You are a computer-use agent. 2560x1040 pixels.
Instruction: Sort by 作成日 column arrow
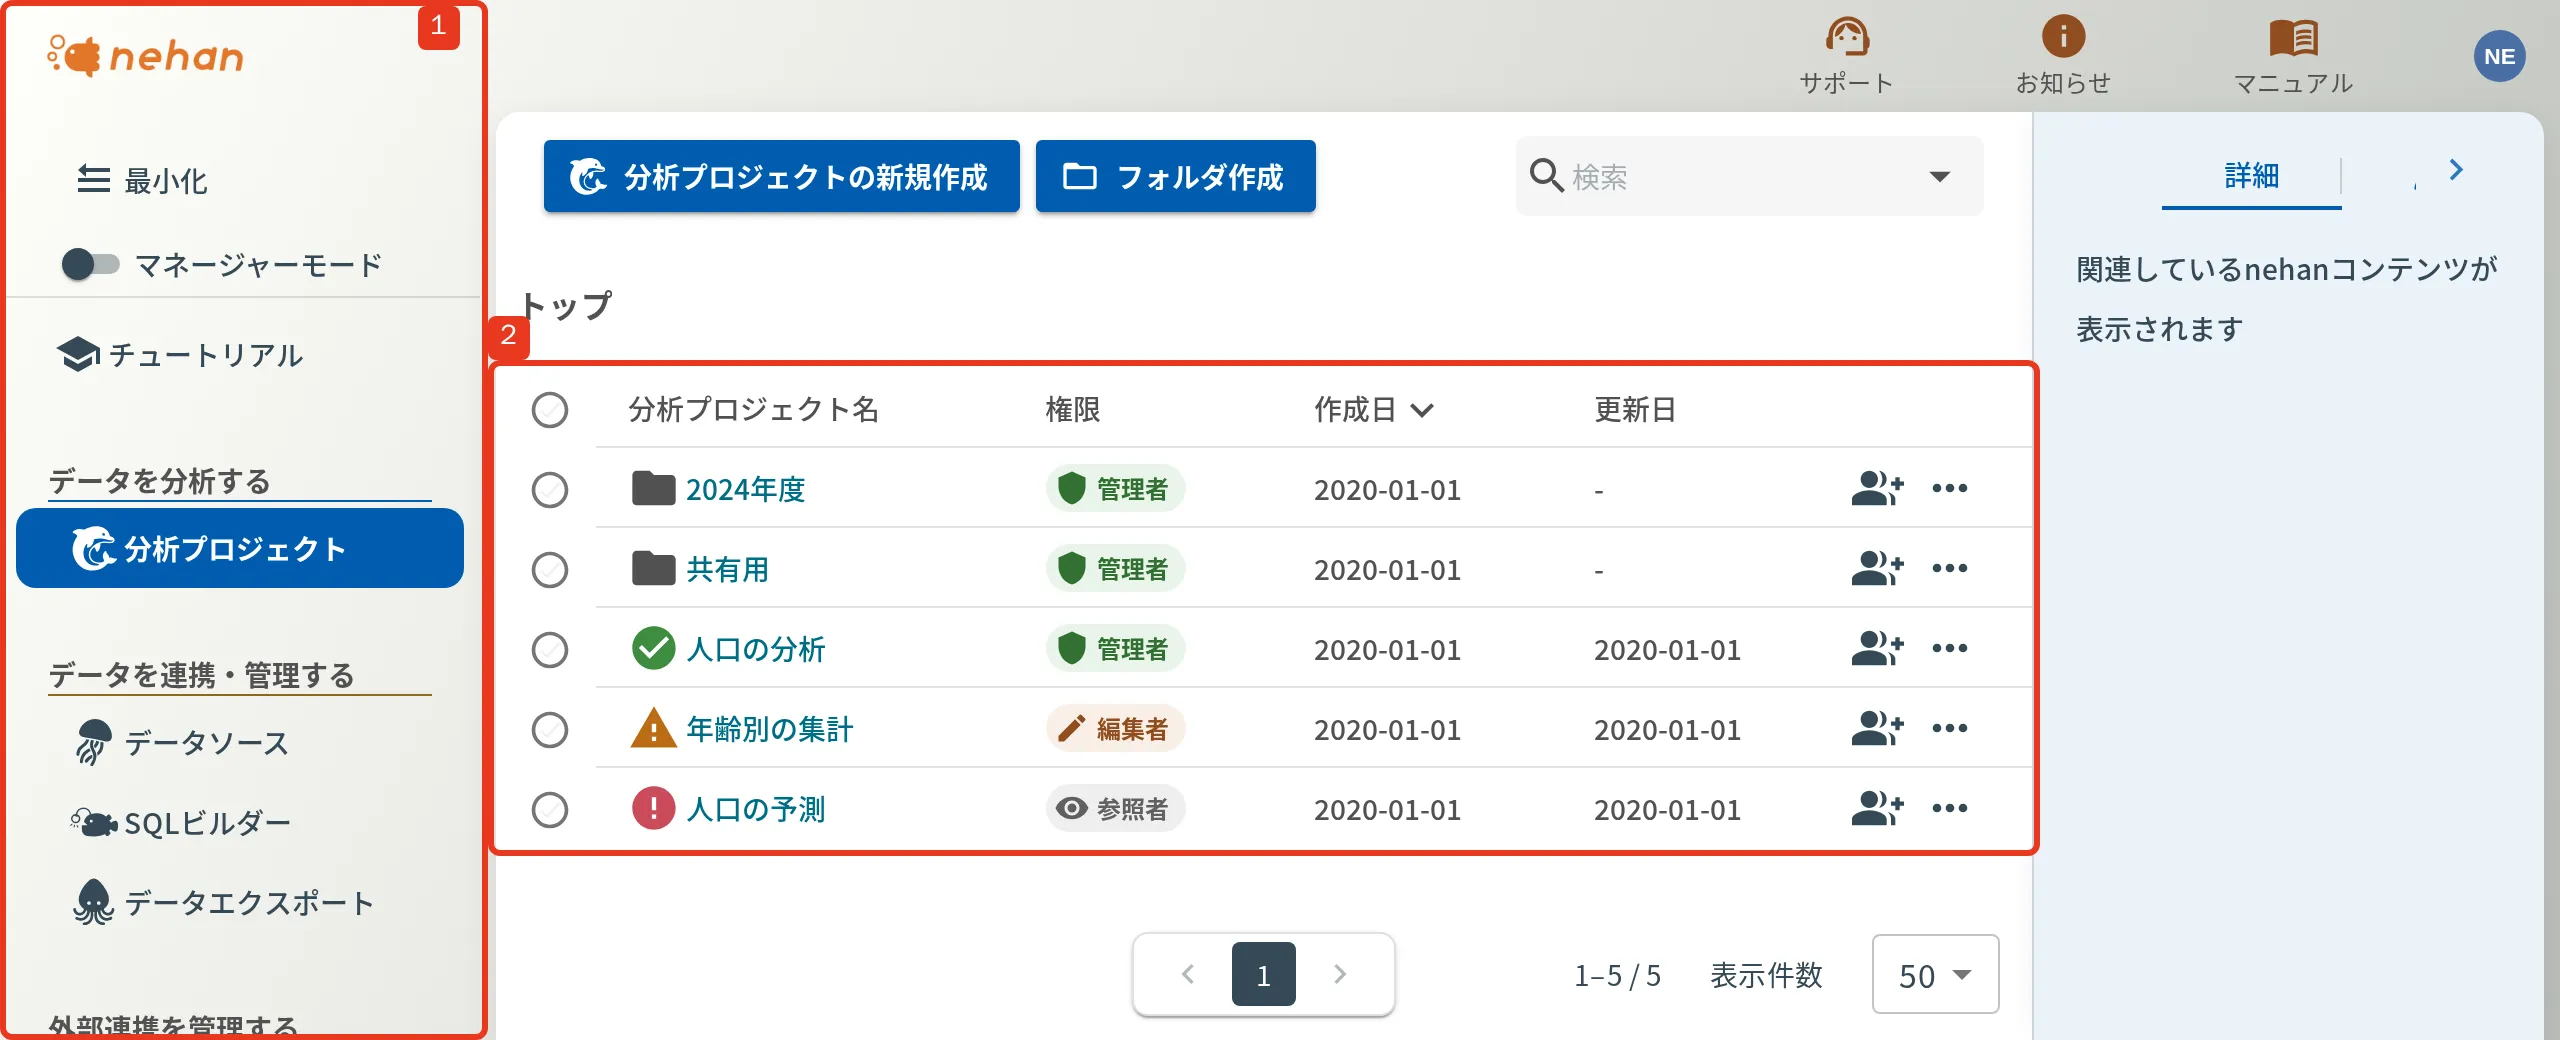(x=1422, y=410)
